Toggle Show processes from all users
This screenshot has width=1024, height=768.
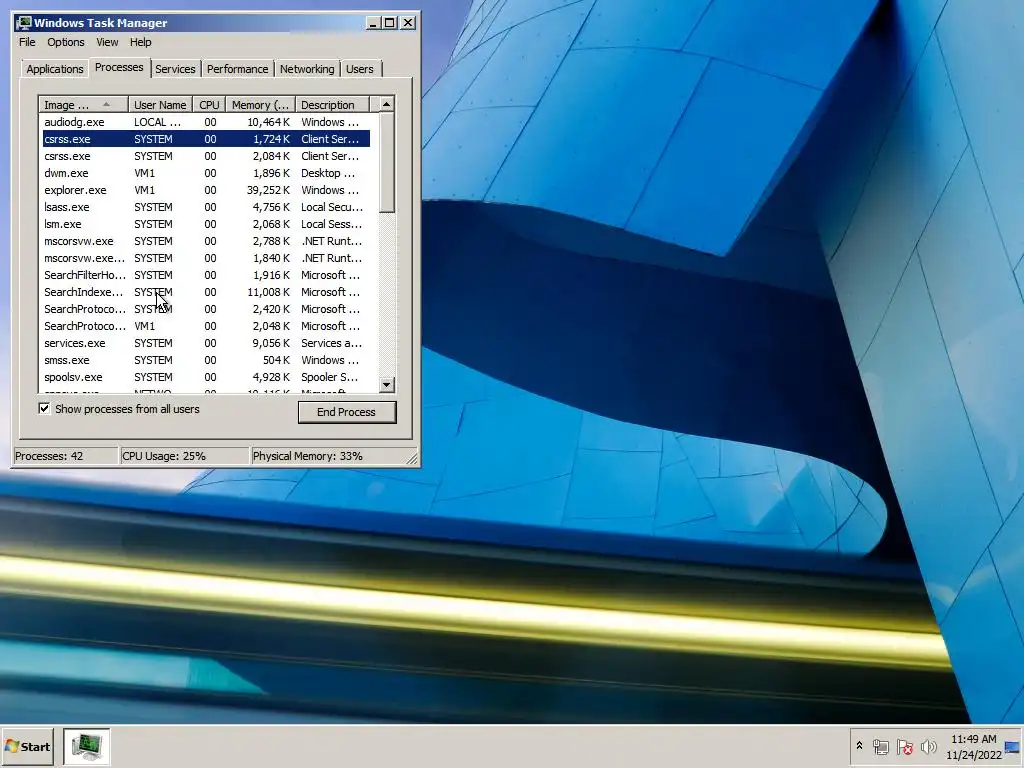44,409
